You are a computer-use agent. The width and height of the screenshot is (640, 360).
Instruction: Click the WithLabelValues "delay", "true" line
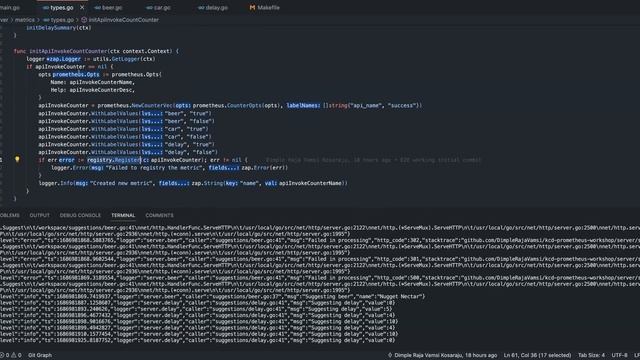[127, 144]
